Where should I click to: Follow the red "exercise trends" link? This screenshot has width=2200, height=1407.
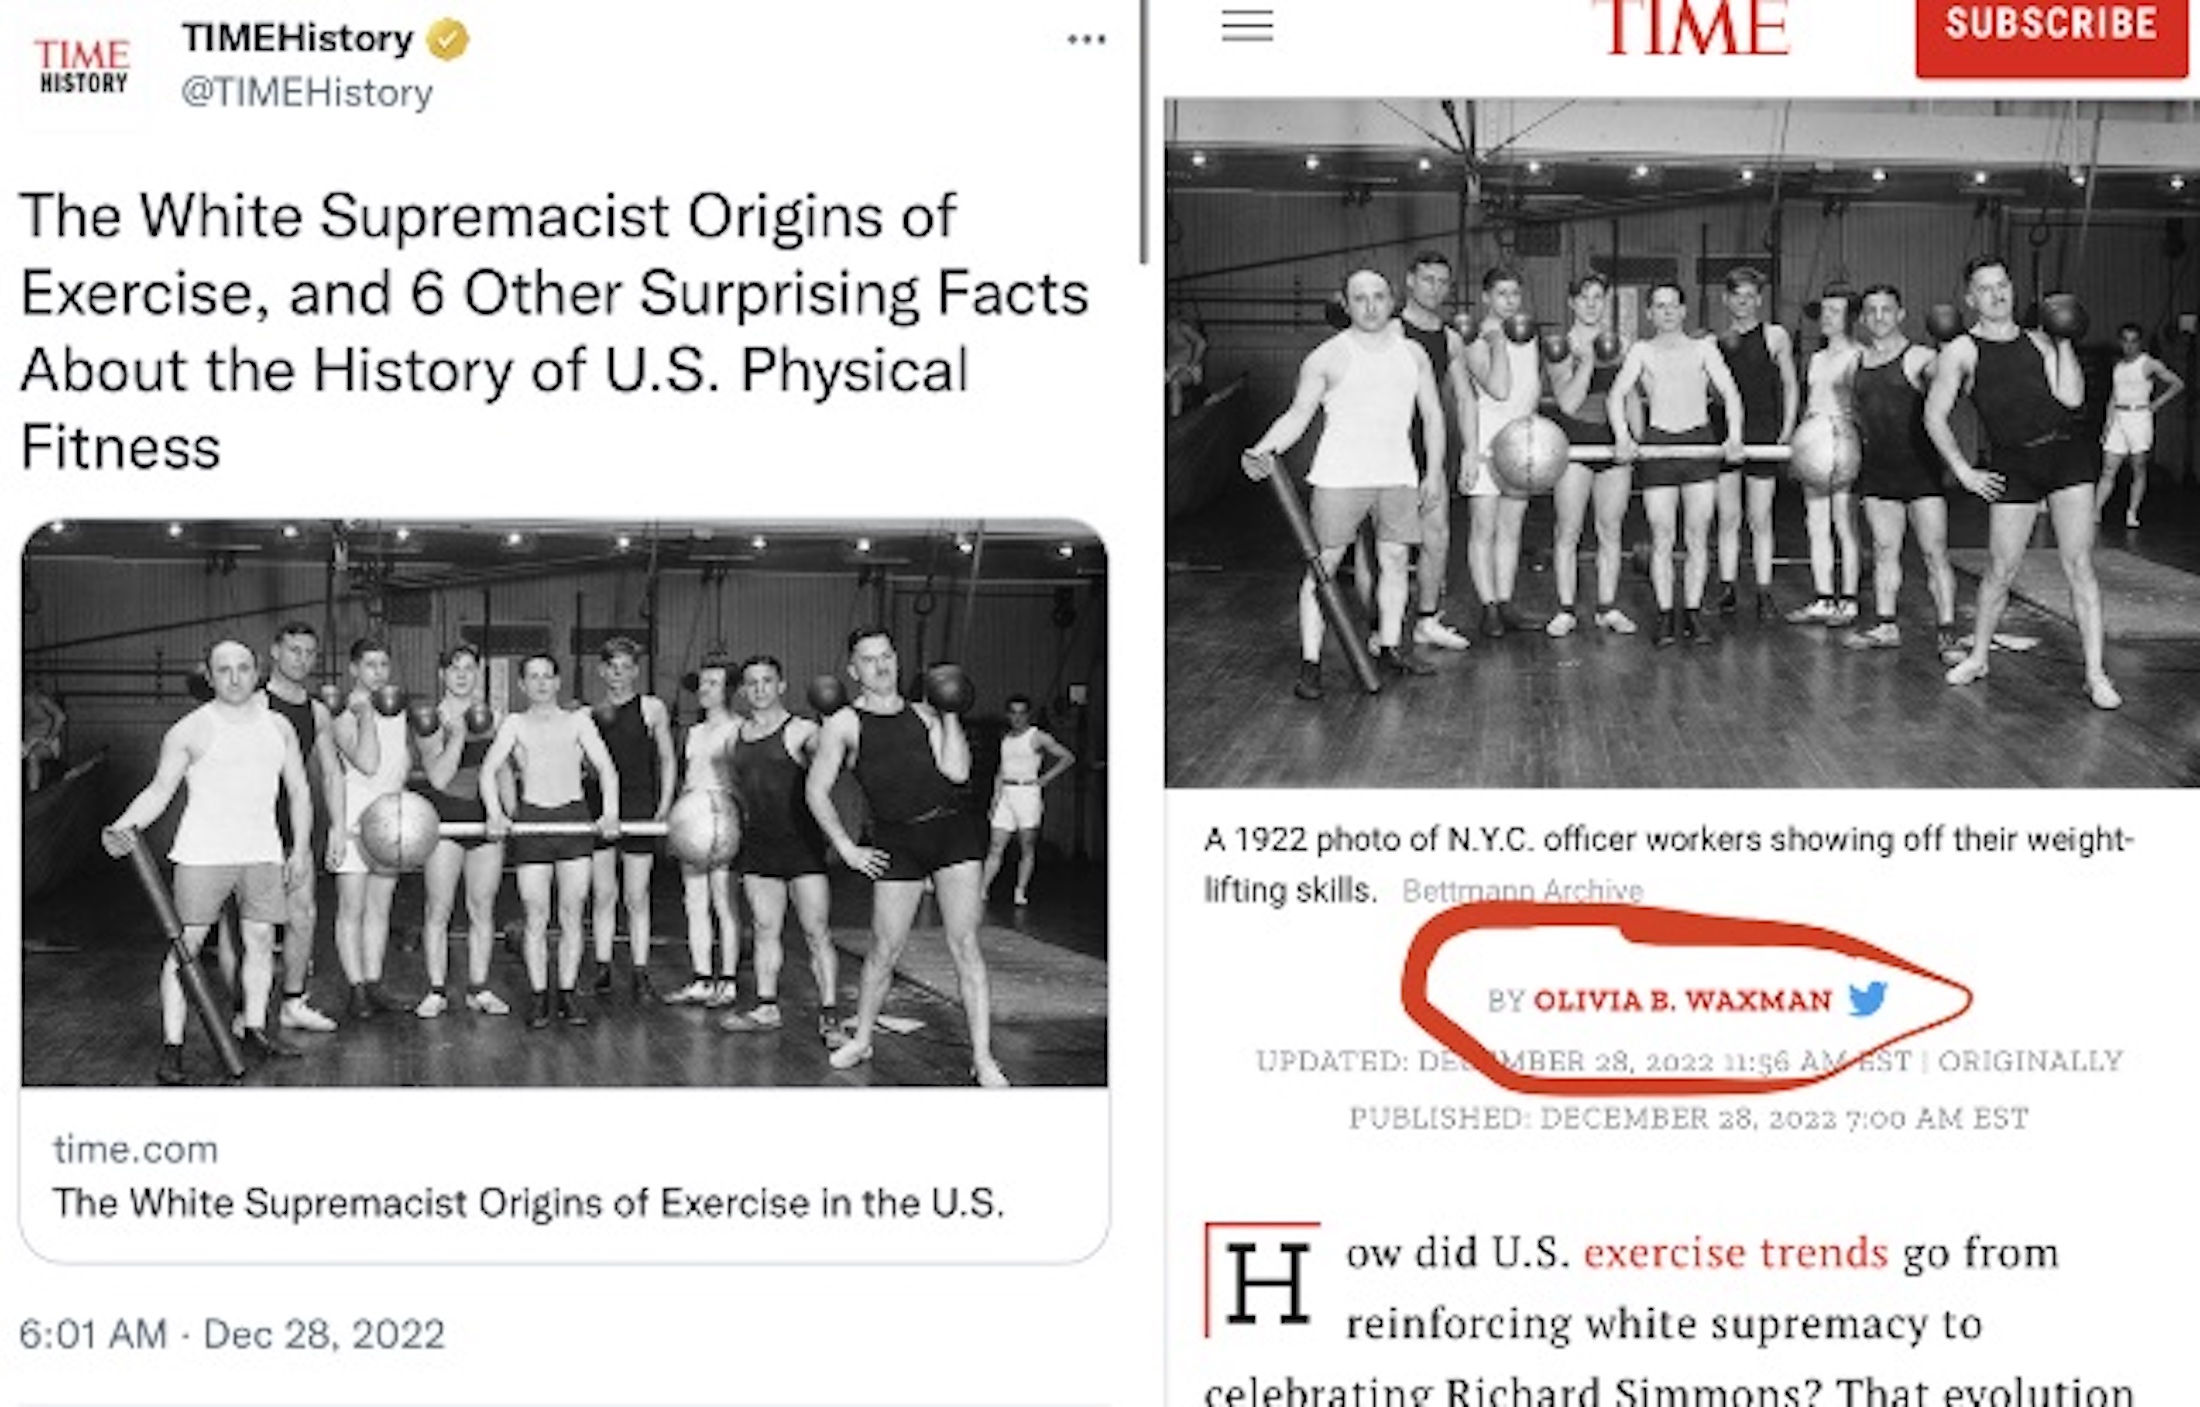point(1735,1252)
